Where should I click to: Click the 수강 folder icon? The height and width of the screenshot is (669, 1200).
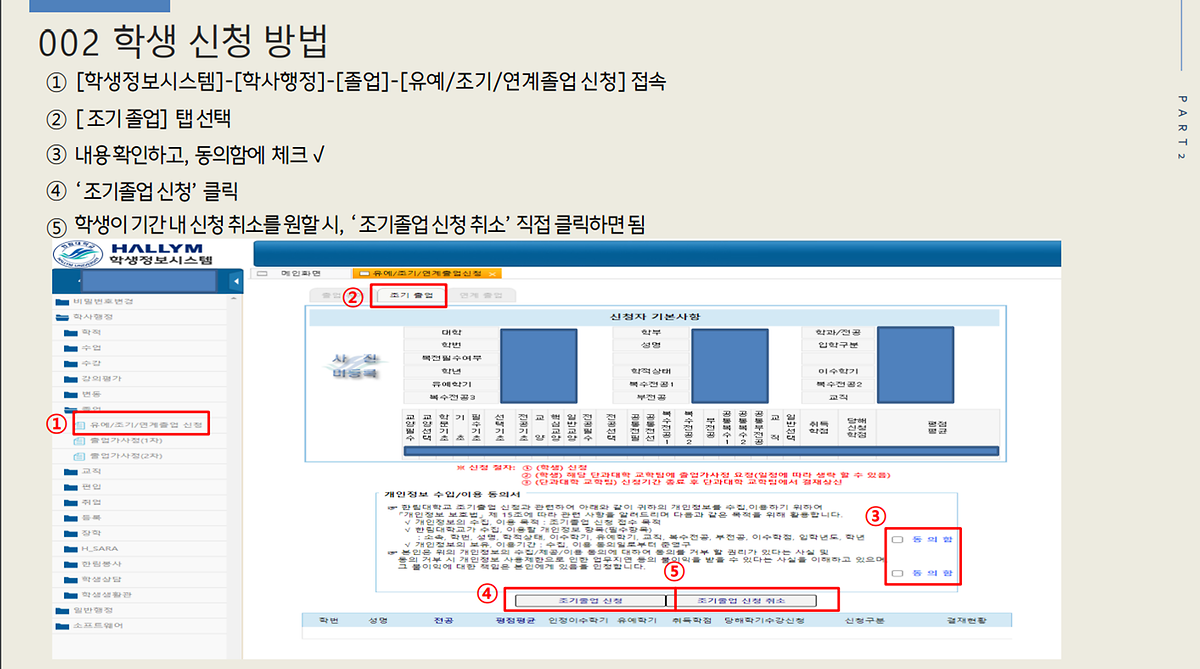click(70, 363)
